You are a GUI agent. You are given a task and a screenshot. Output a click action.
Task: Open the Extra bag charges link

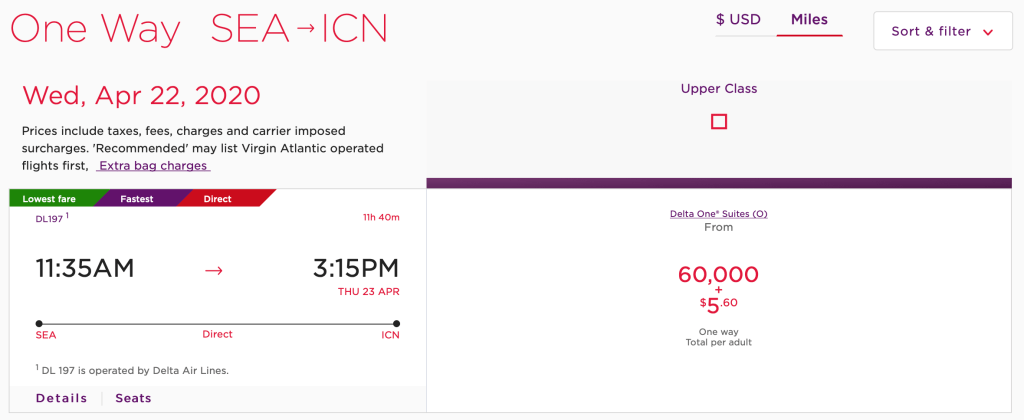tap(152, 166)
